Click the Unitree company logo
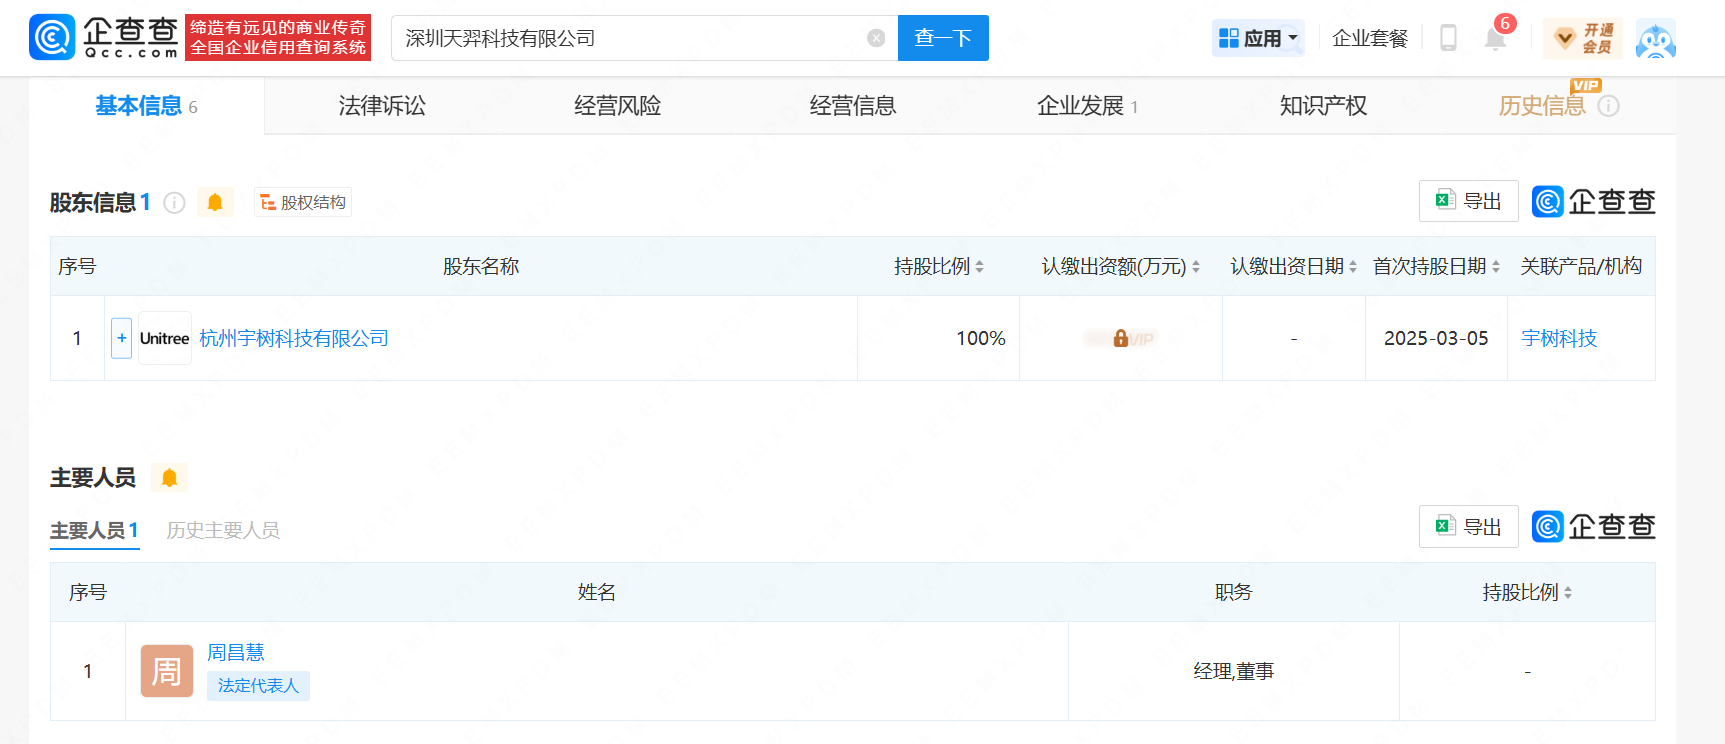Screen dimensions: 1725x744 coord(165,338)
